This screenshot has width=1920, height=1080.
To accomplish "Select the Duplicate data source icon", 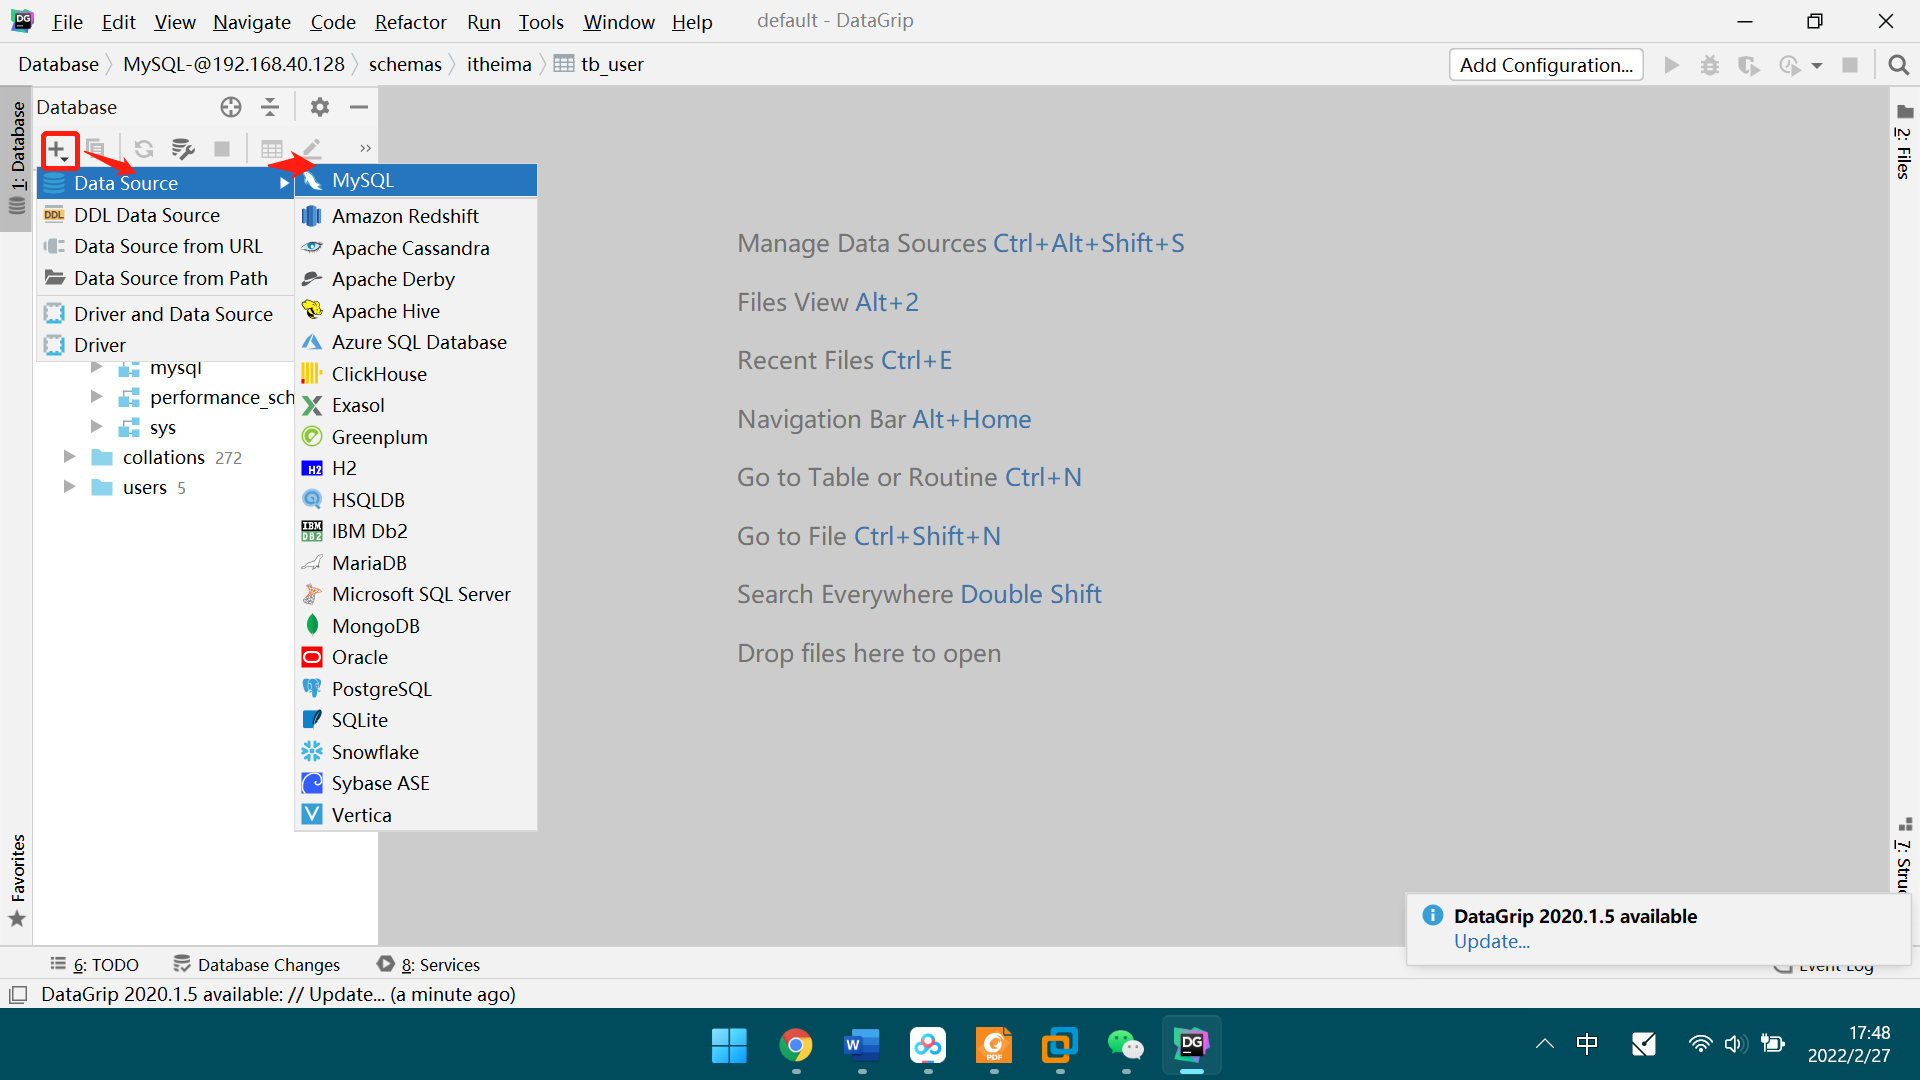I will [x=96, y=148].
